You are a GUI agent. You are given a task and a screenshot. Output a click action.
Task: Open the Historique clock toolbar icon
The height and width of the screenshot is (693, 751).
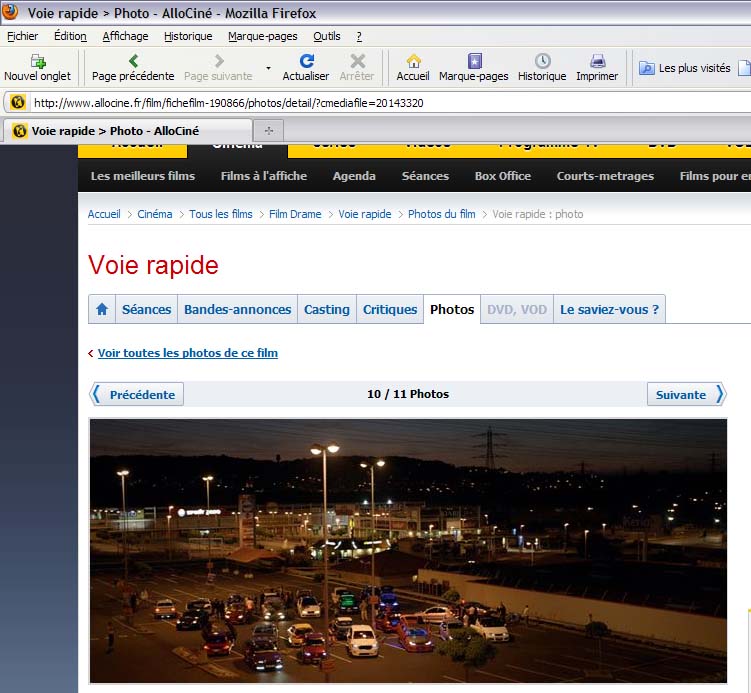pyautogui.click(x=542, y=61)
